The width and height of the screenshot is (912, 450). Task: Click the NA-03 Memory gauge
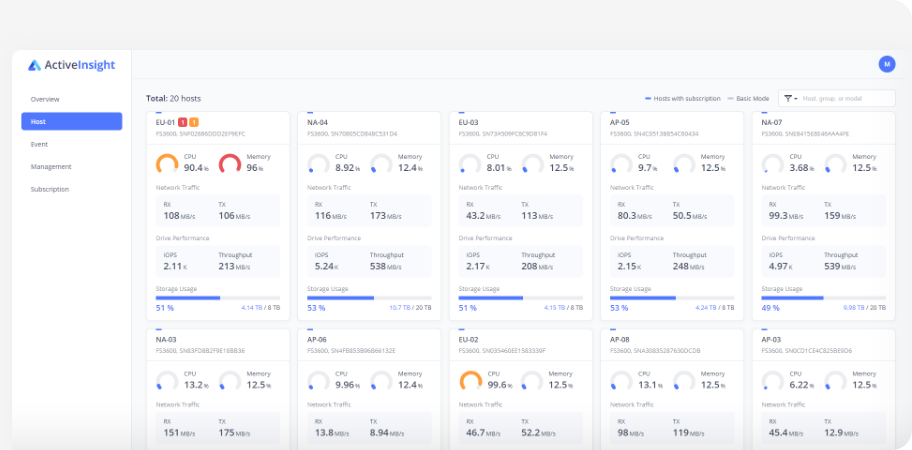pos(230,381)
